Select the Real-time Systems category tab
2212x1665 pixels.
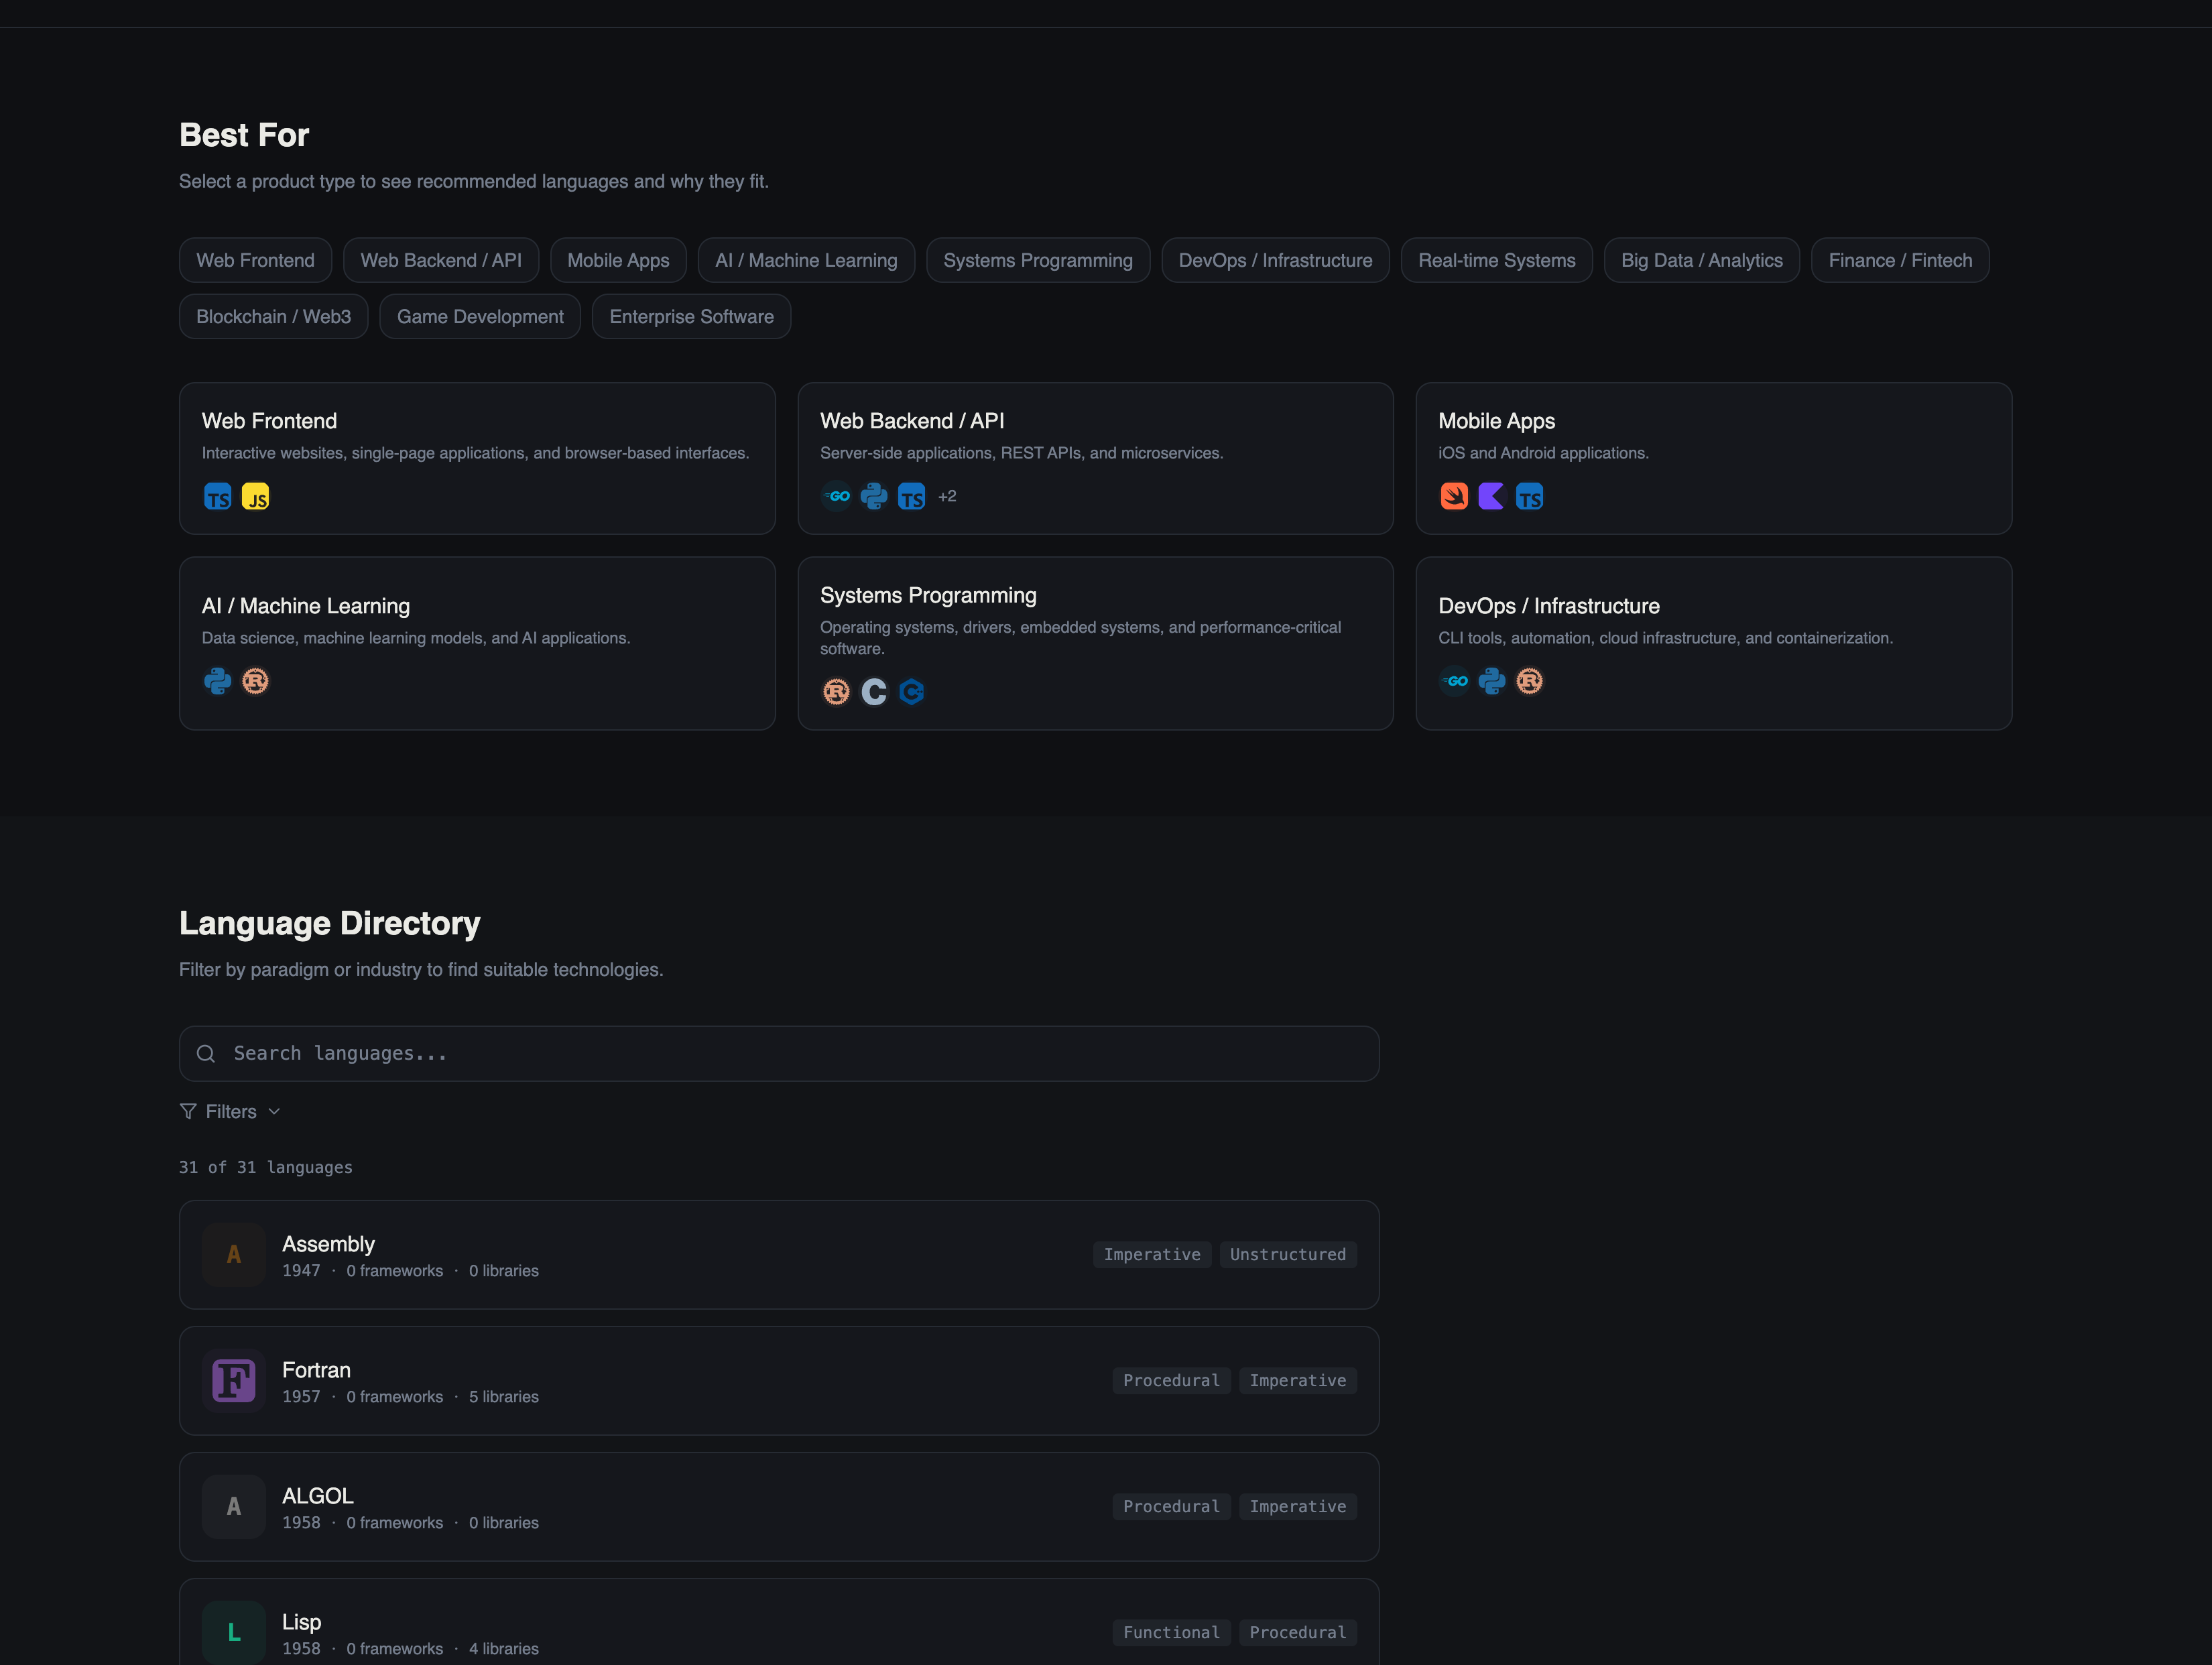(1496, 260)
